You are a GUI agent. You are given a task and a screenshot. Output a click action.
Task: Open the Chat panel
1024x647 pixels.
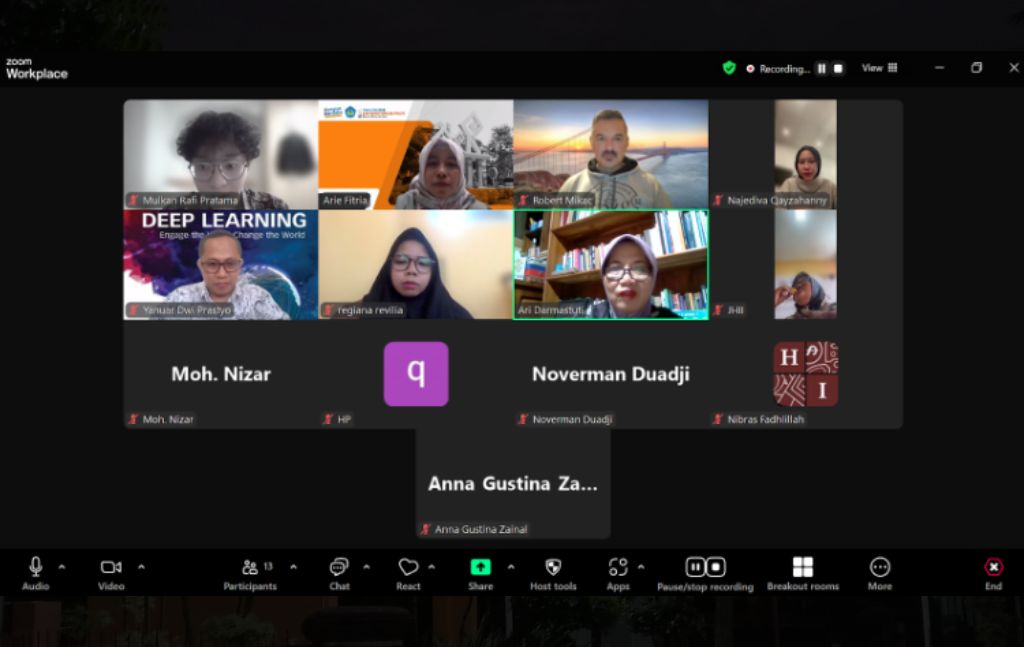(339, 573)
